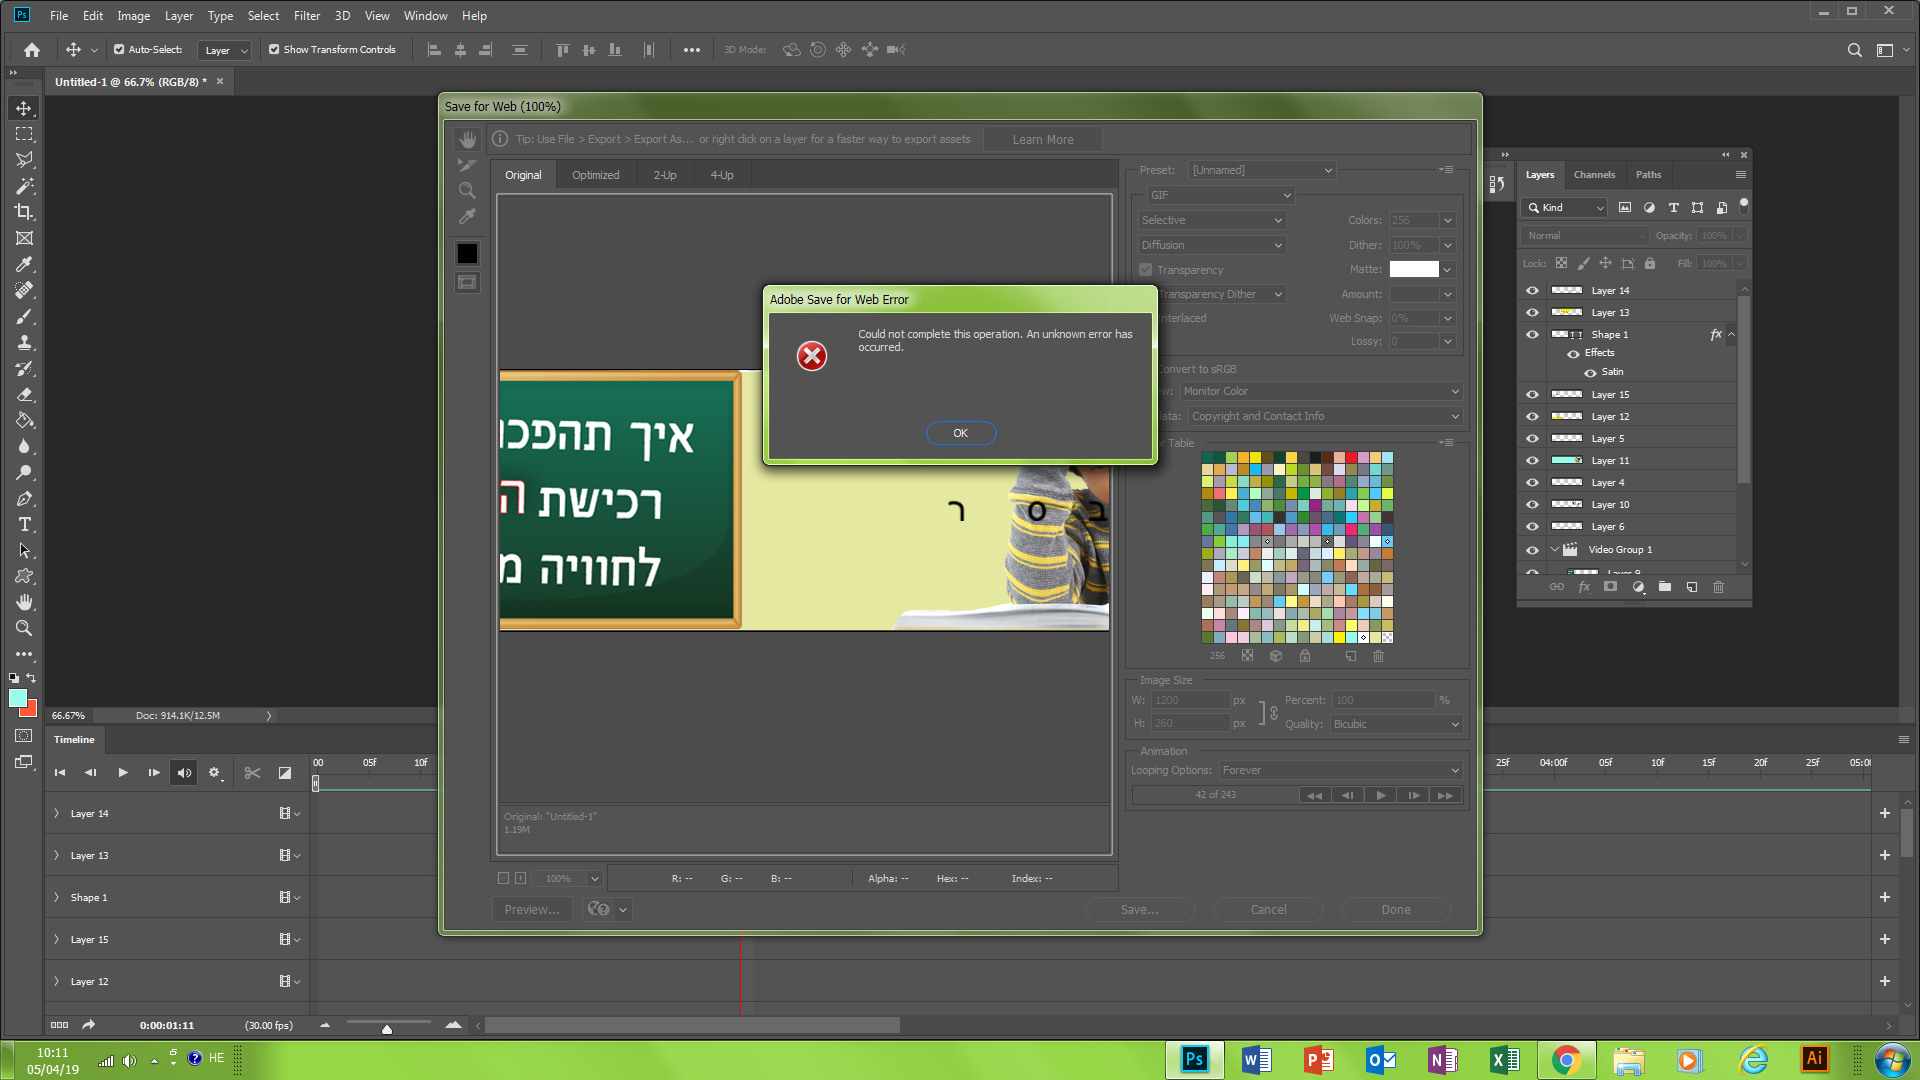Hide Layer 14 visibility eye
The width and height of the screenshot is (1920, 1080).
1532,290
